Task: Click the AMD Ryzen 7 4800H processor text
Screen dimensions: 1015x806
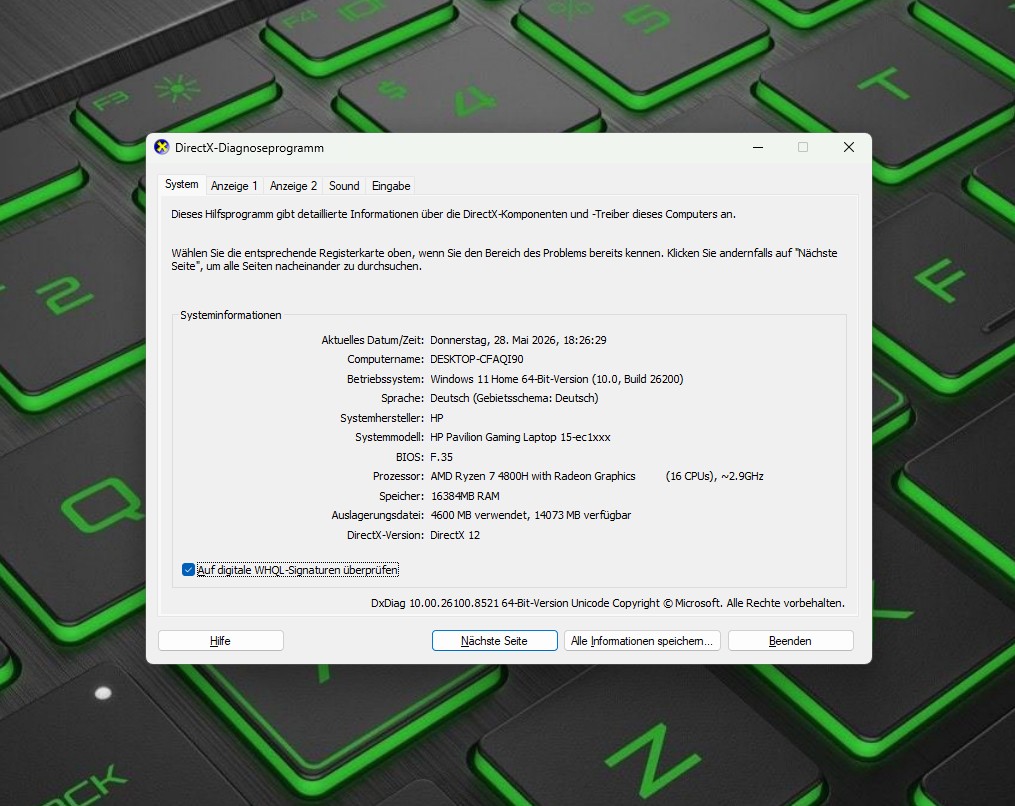Action: pyautogui.click(x=533, y=476)
